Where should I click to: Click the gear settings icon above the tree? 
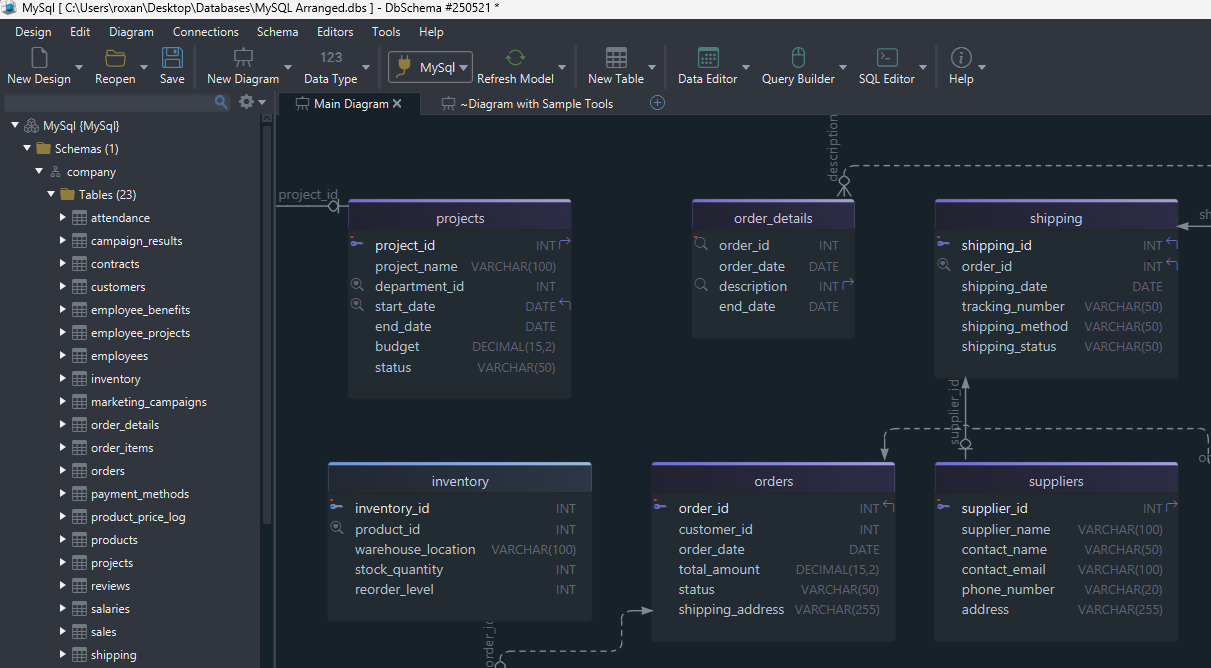(246, 102)
